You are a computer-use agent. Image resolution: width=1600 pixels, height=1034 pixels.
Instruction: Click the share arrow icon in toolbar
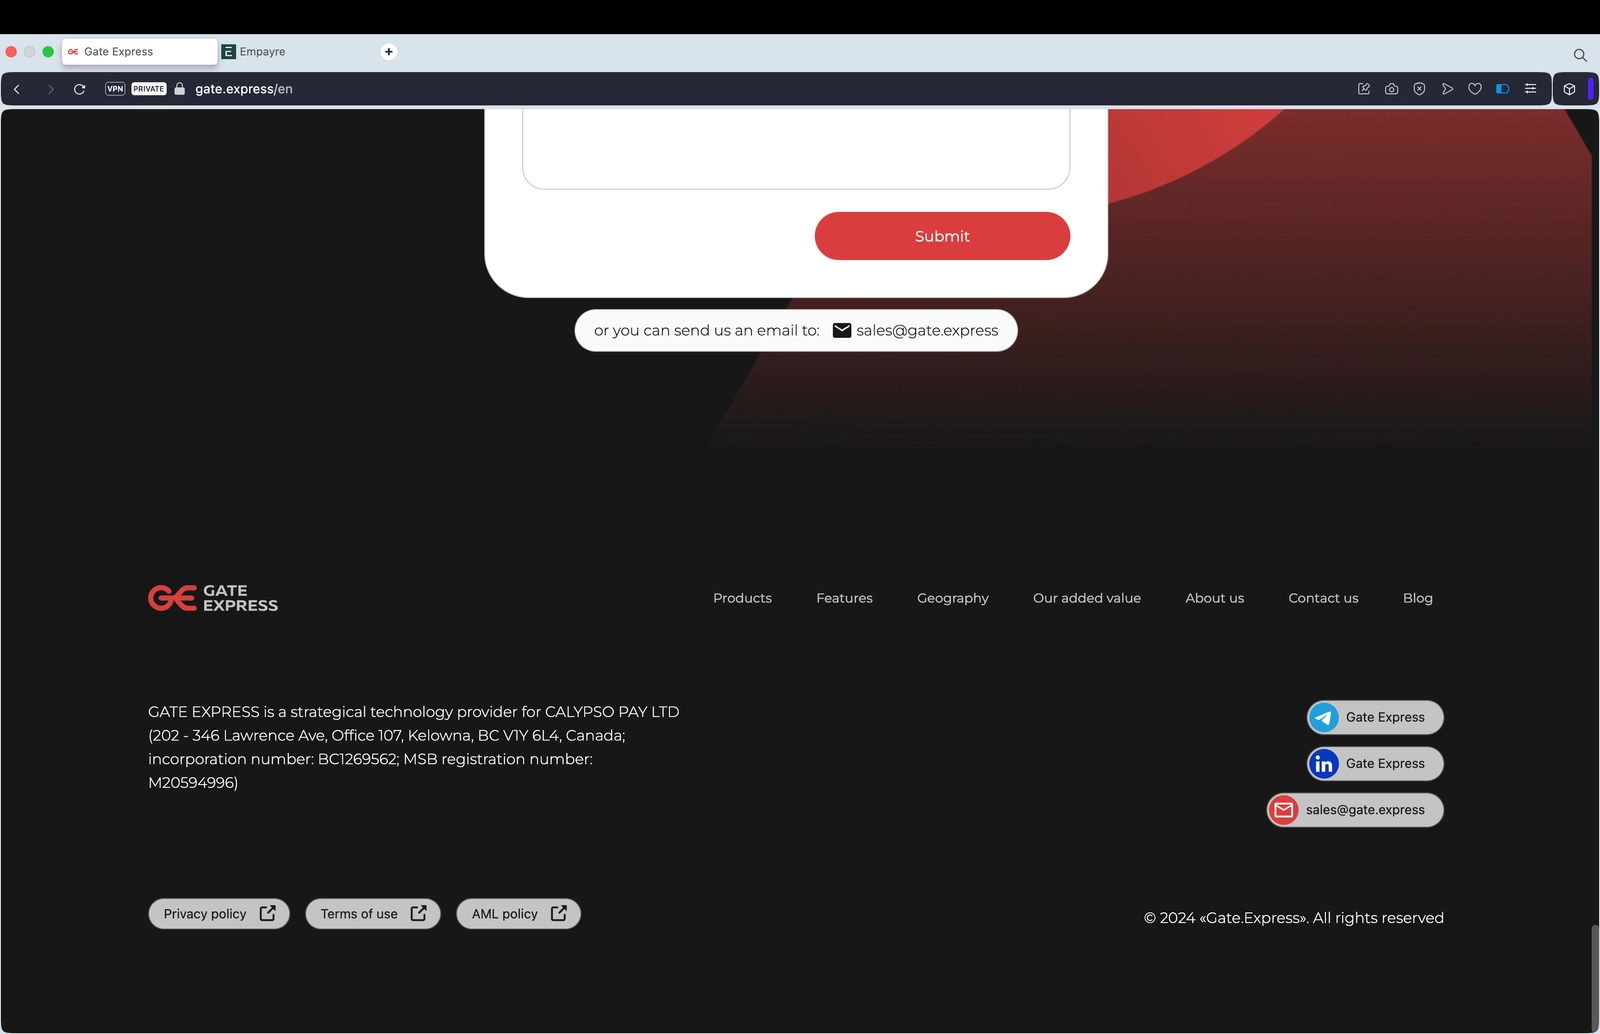pyautogui.click(x=1447, y=88)
